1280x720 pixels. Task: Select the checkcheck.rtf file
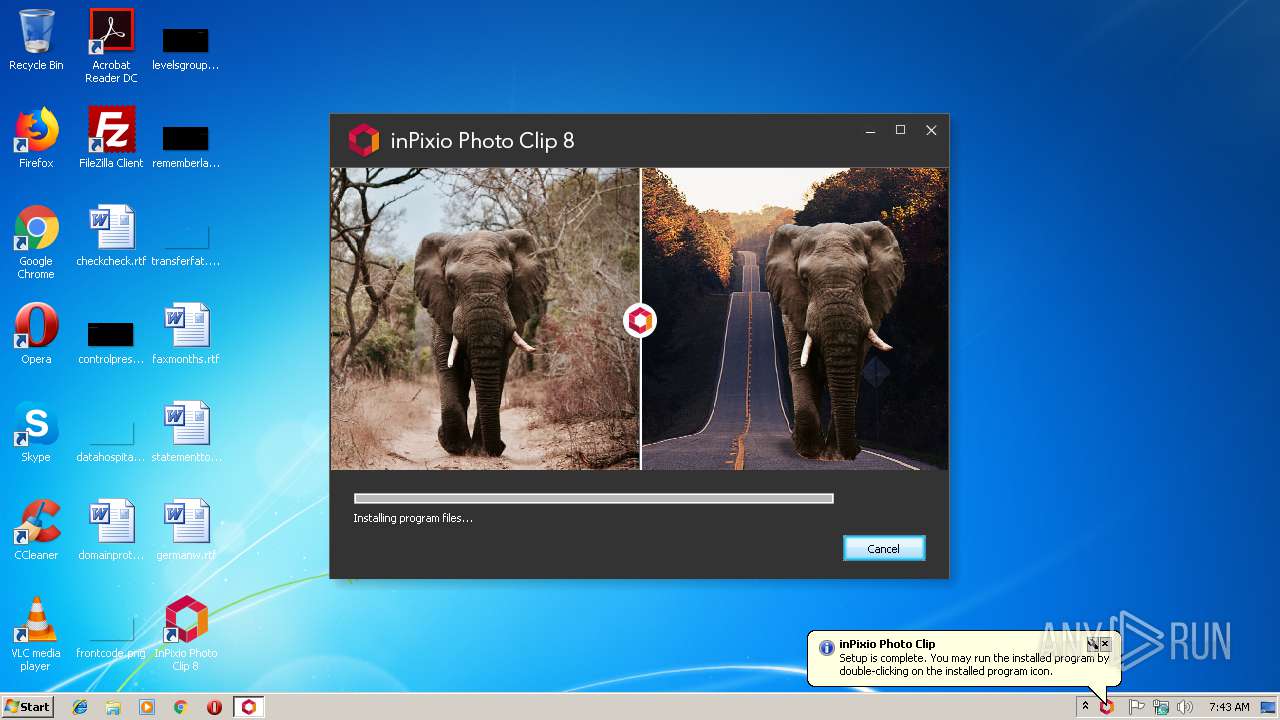tap(111, 236)
